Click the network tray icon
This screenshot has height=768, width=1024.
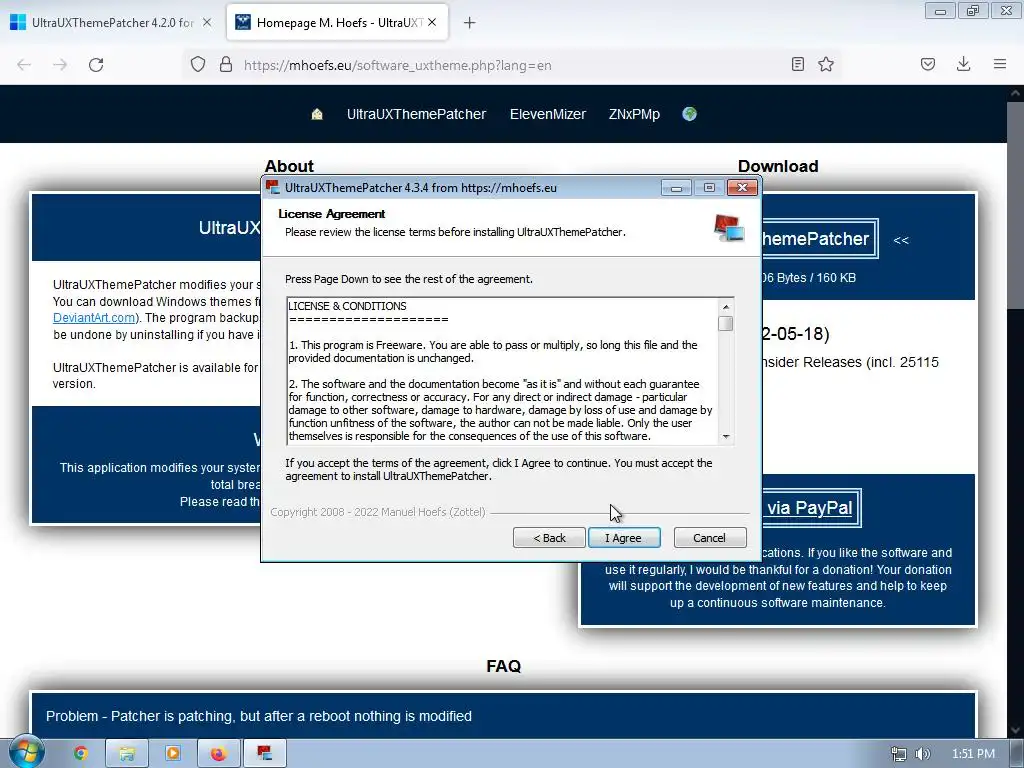pyautogui.click(x=899, y=754)
